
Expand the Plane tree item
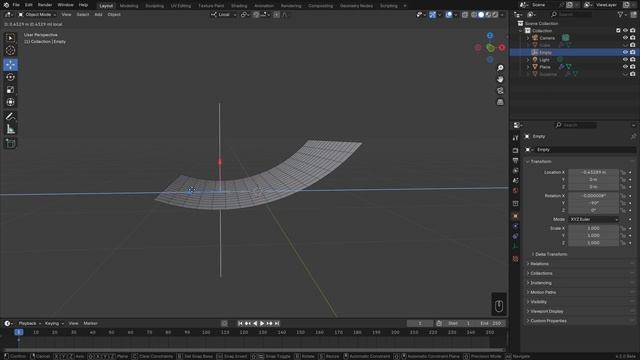[528, 67]
